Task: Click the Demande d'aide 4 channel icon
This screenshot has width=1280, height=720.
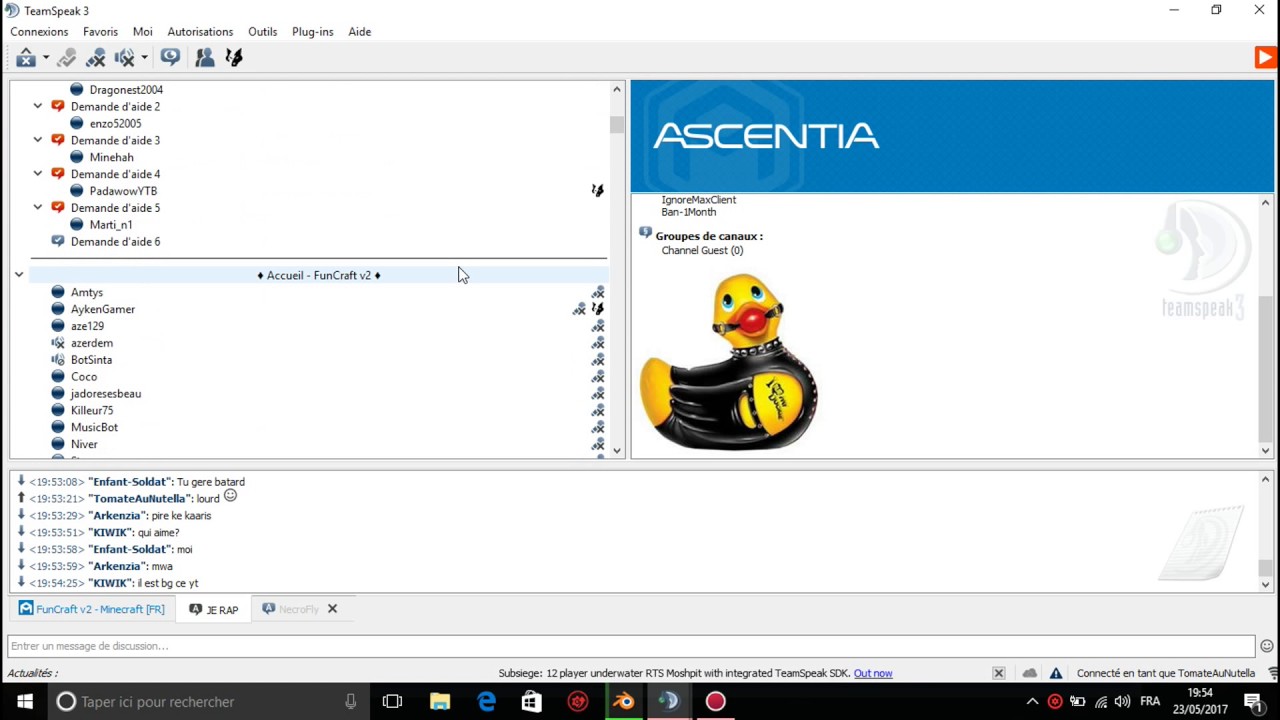Action: coord(58,174)
